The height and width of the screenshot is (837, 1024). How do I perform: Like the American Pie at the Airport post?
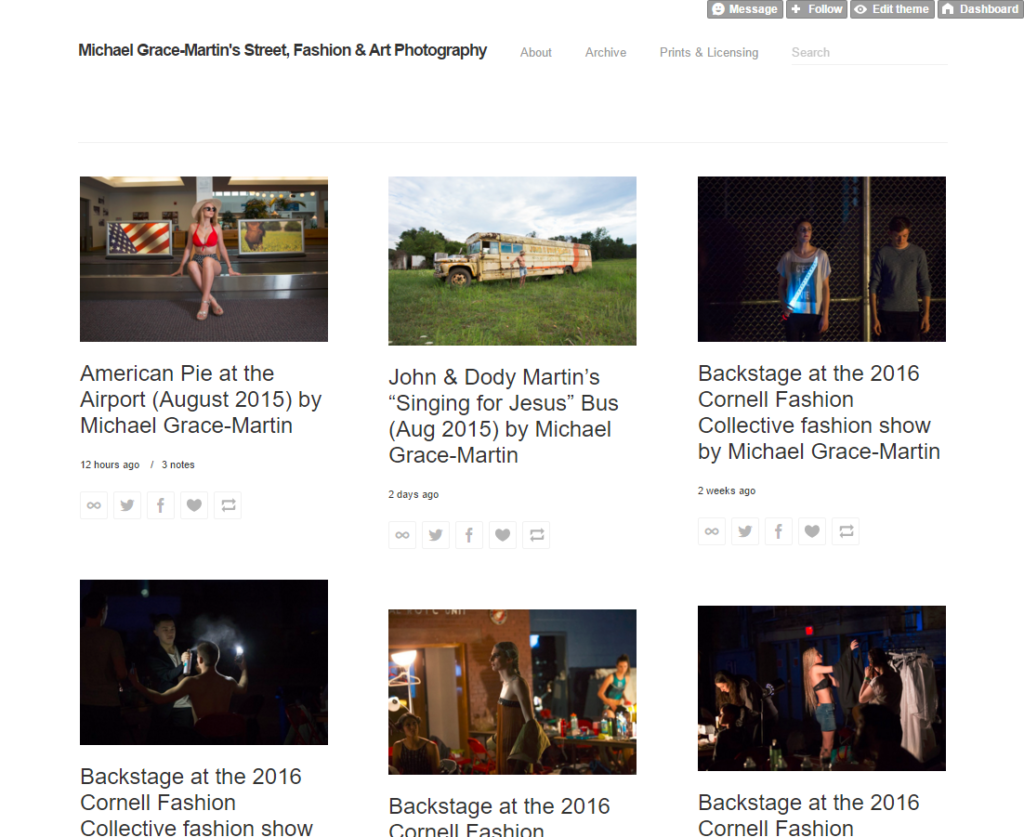[x=195, y=506]
